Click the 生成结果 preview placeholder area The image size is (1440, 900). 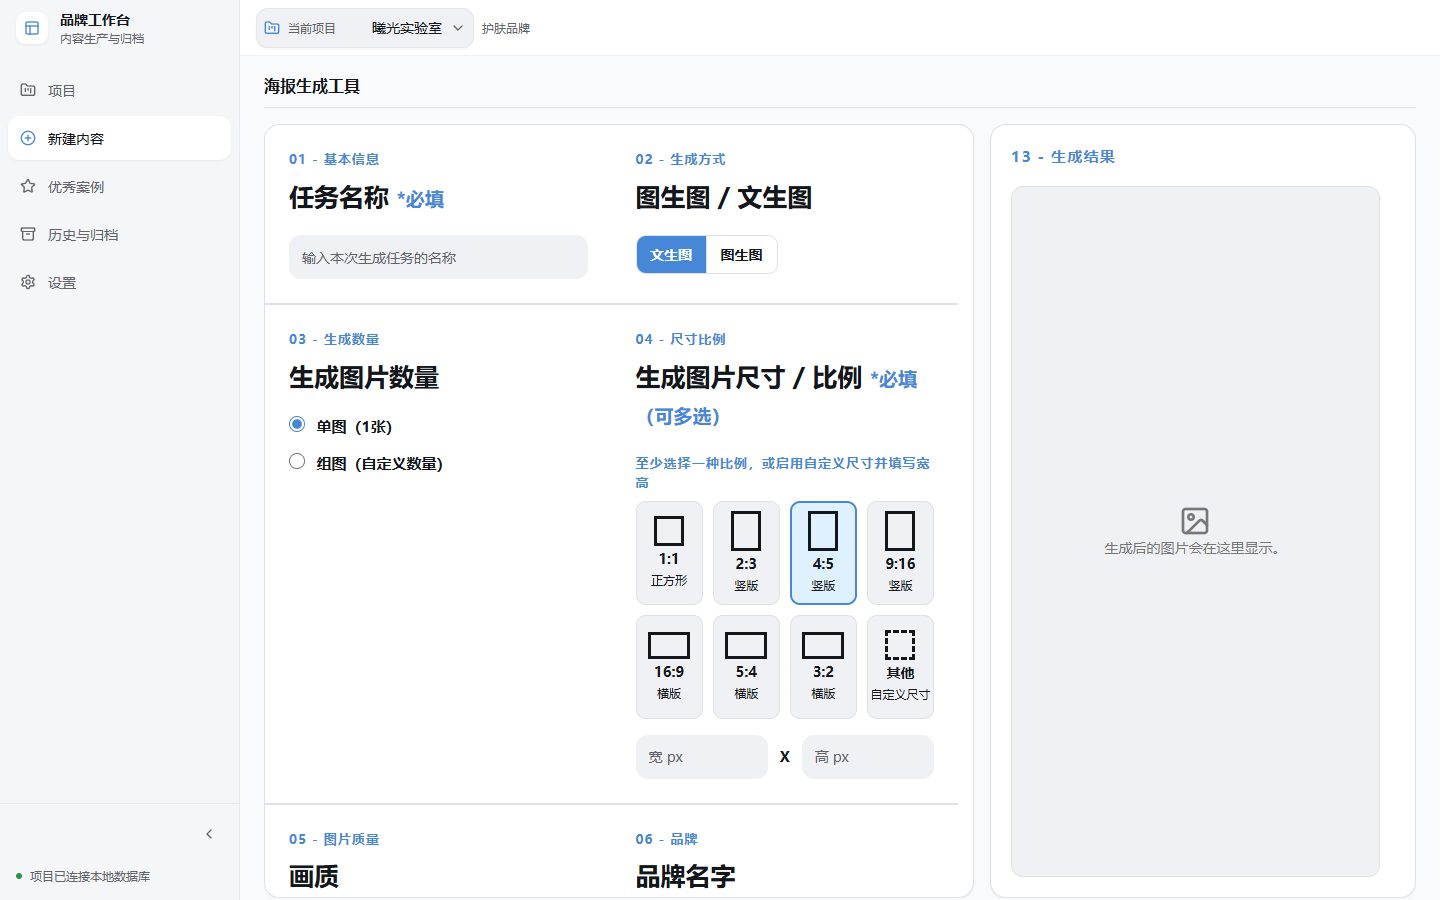point(1195,531)
